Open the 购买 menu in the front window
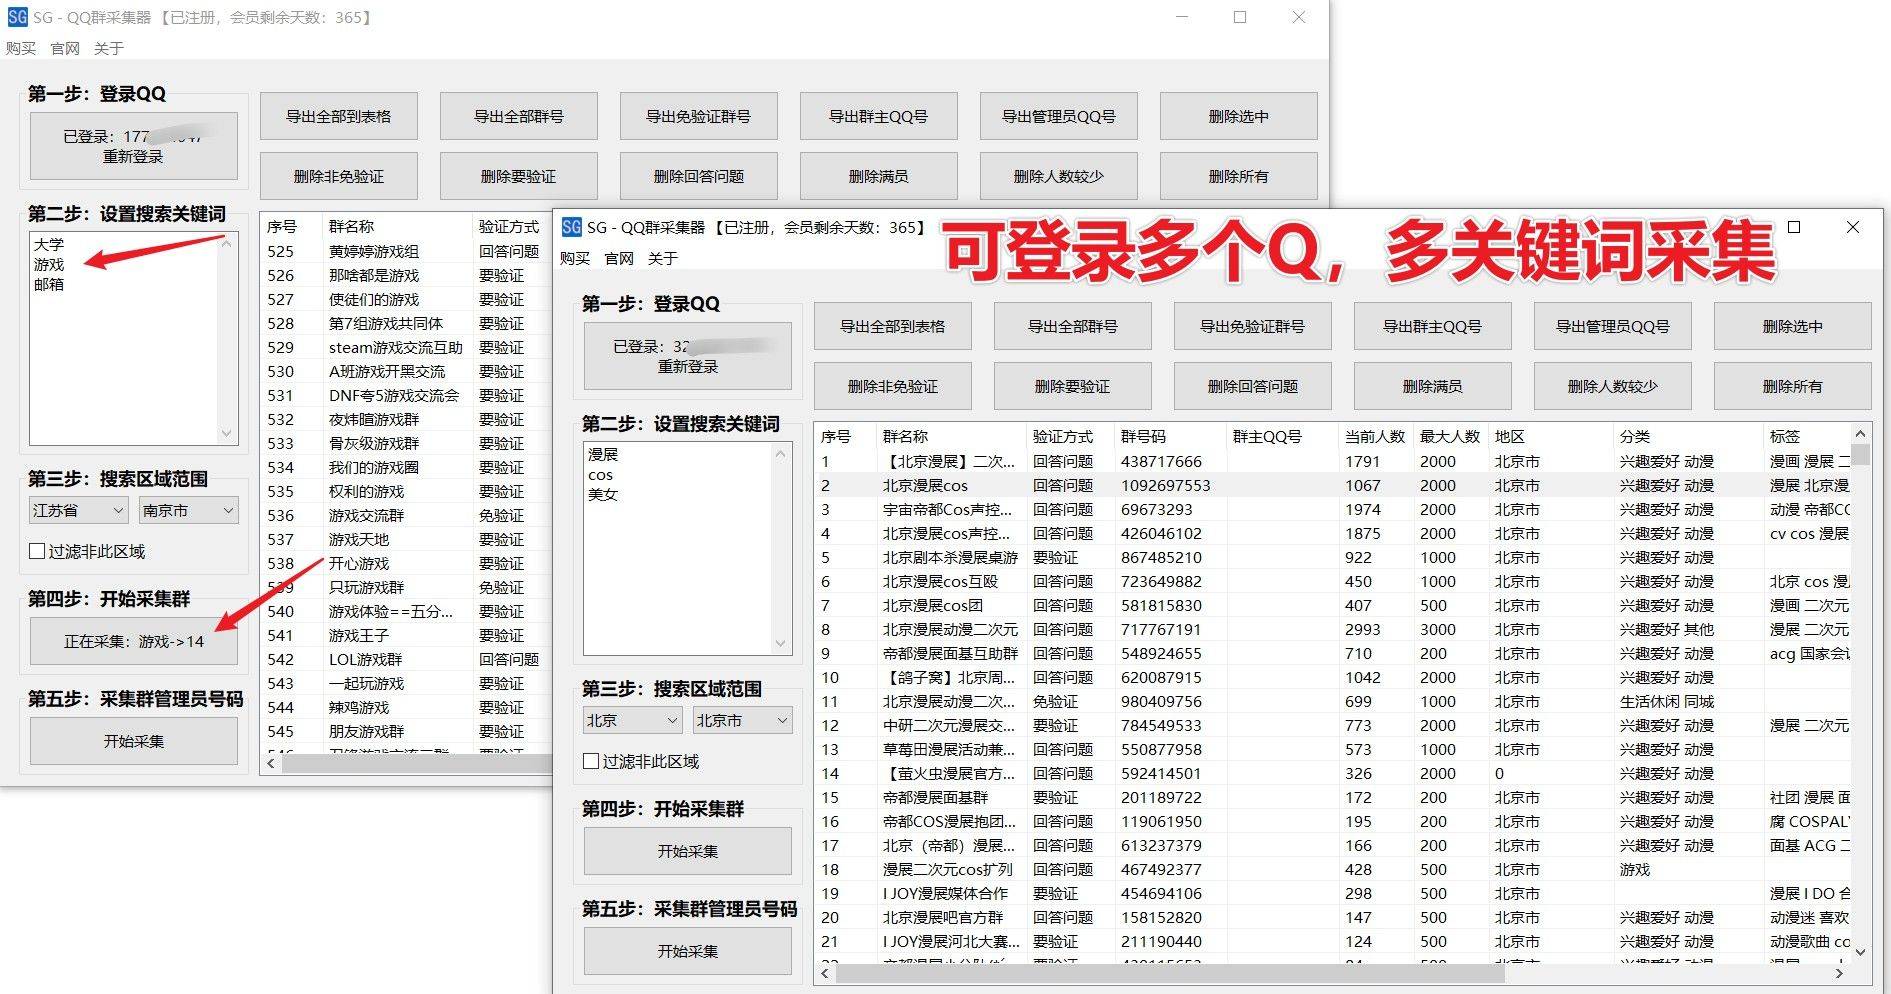 pos(574,258)
